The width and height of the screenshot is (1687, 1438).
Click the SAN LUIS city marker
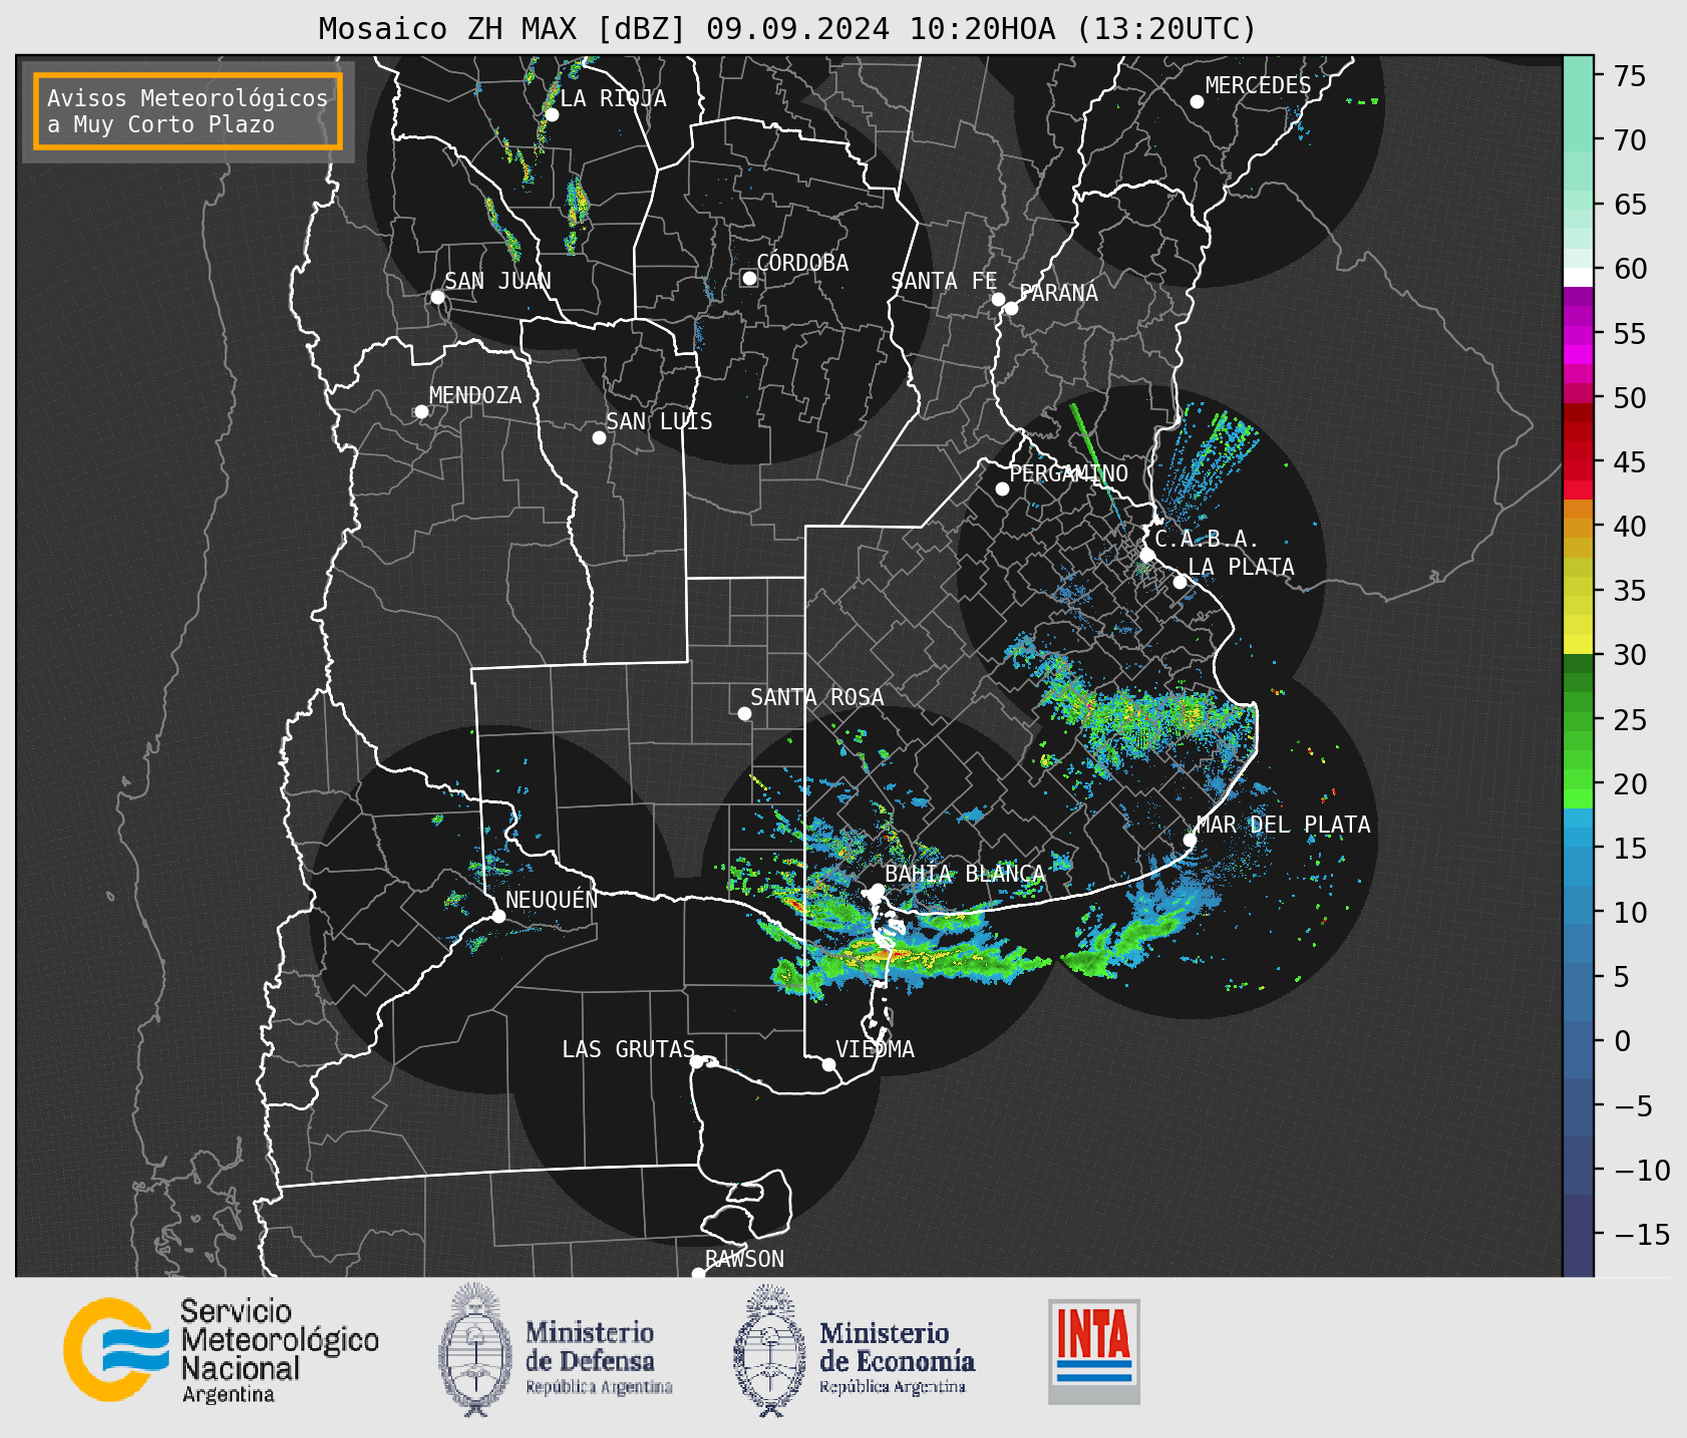(599, 438)
